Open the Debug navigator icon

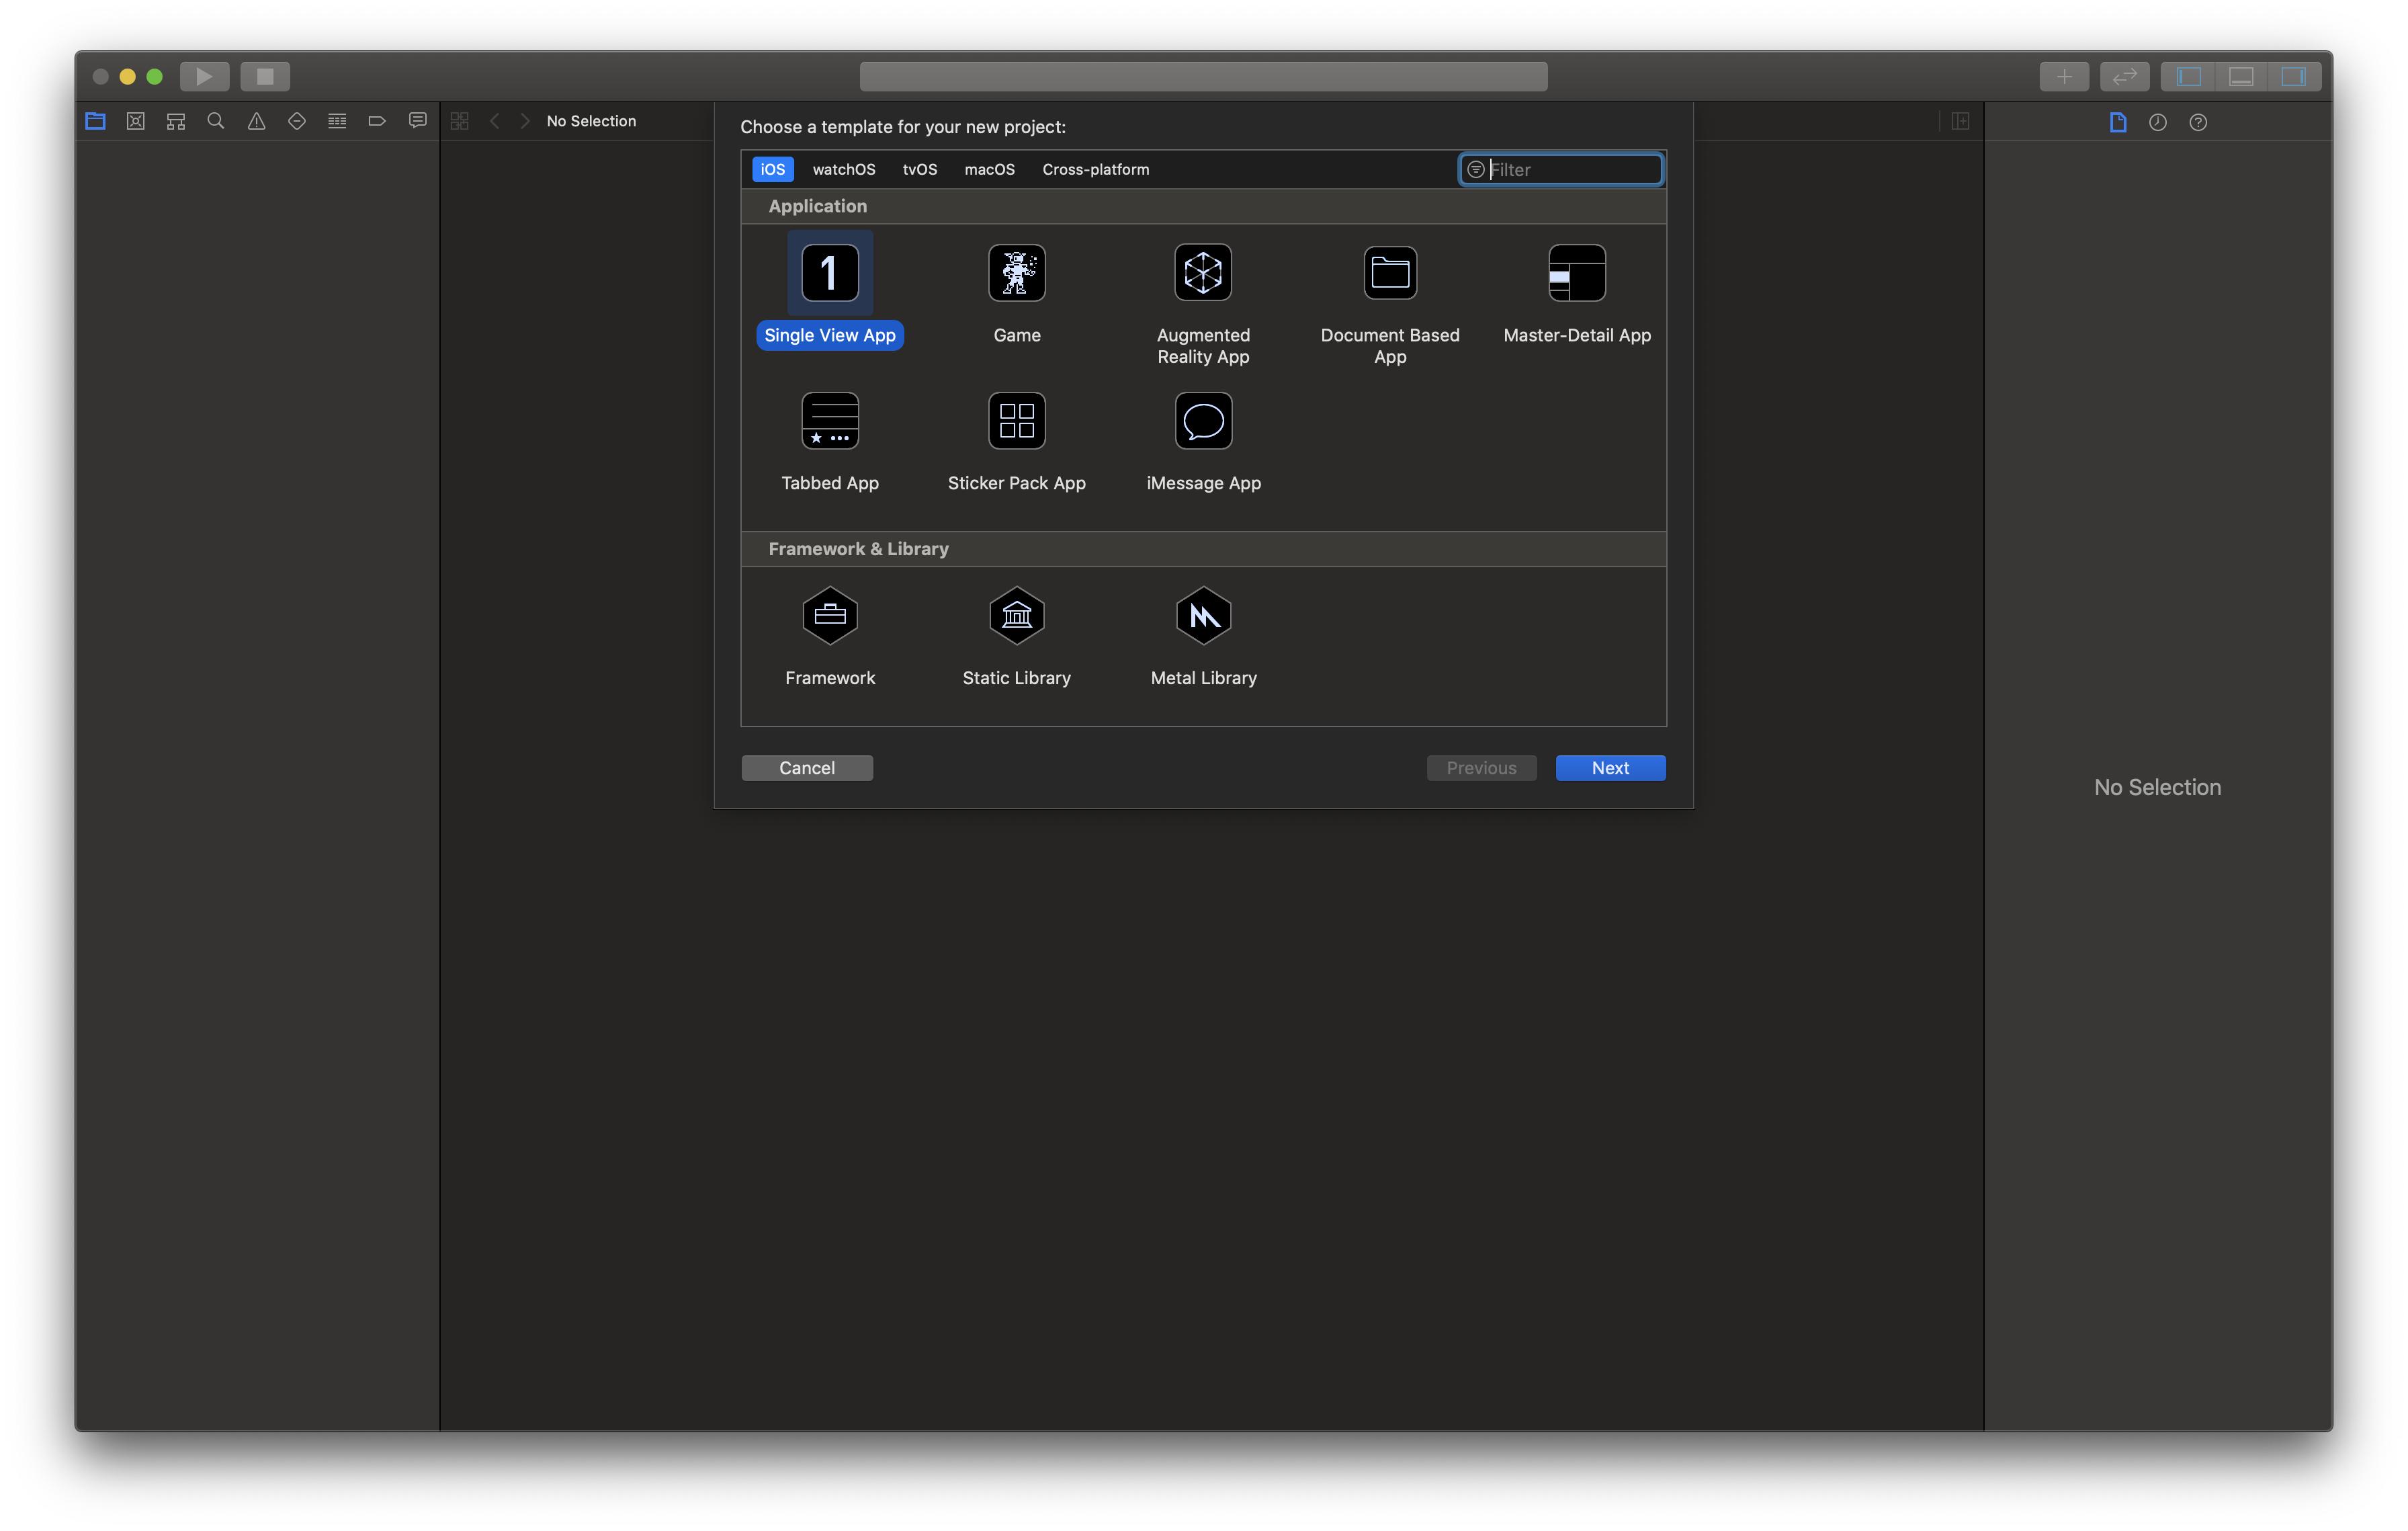337,121
